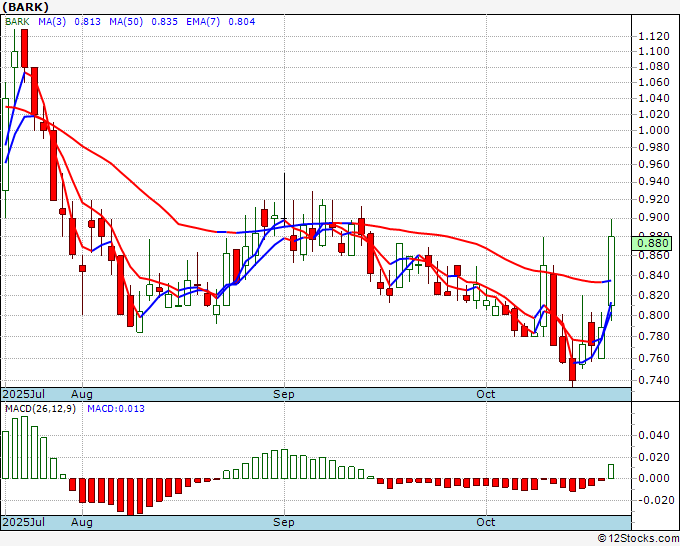The width and height of the screenshot is (680, 546).
Task: Click the 2025Jul label on the price timeline
Action: 24,395
